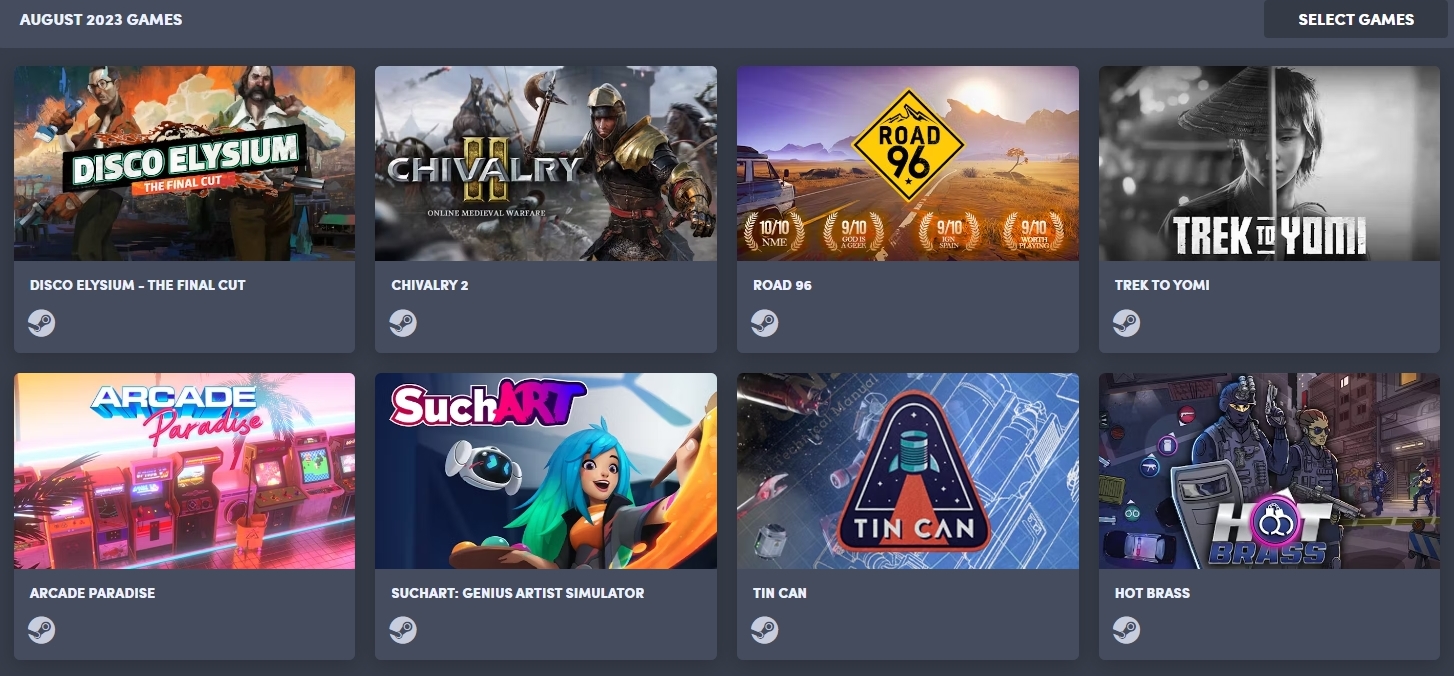
Task: Click the Disco Elysium - The Final Cut title
Action: [138, 285]
